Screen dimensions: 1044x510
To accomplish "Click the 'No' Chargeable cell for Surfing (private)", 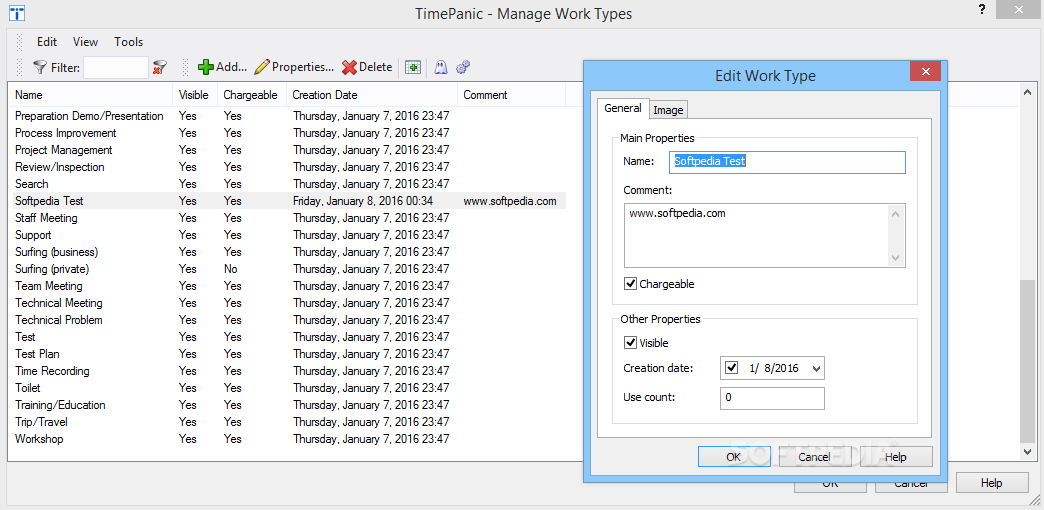I will point(230,269).
